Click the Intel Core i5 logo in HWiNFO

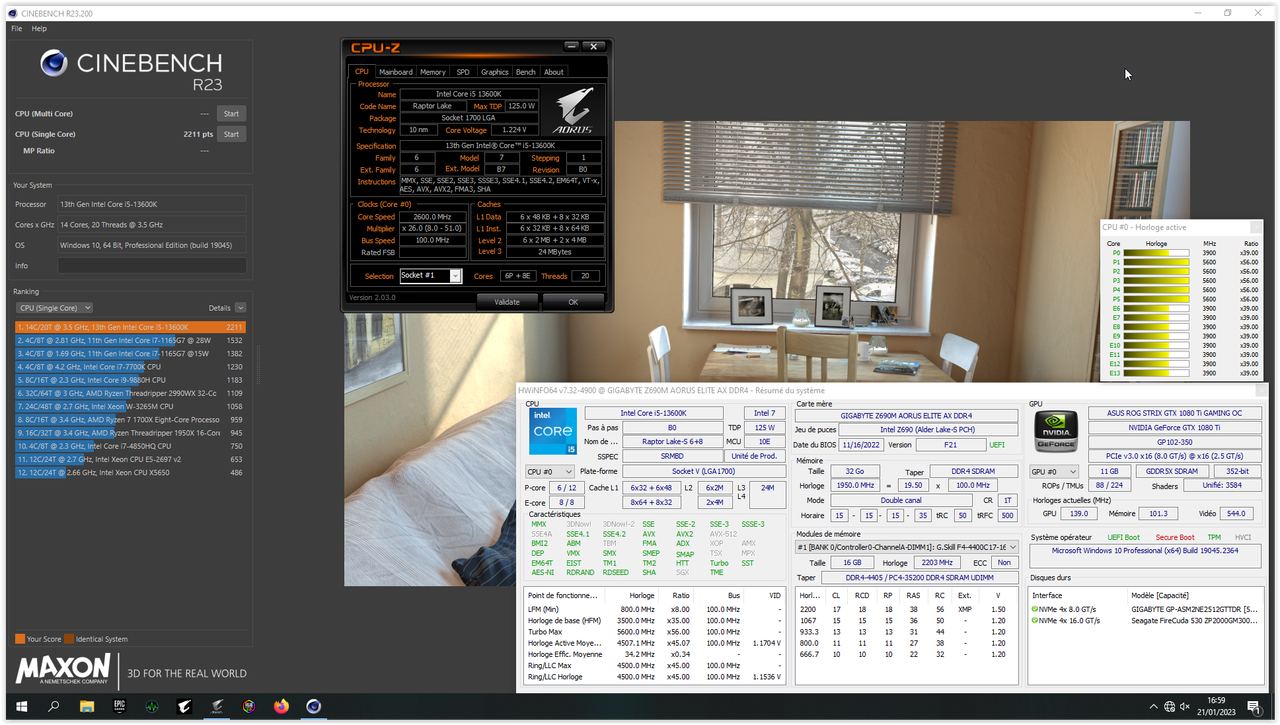pos(553,431)
